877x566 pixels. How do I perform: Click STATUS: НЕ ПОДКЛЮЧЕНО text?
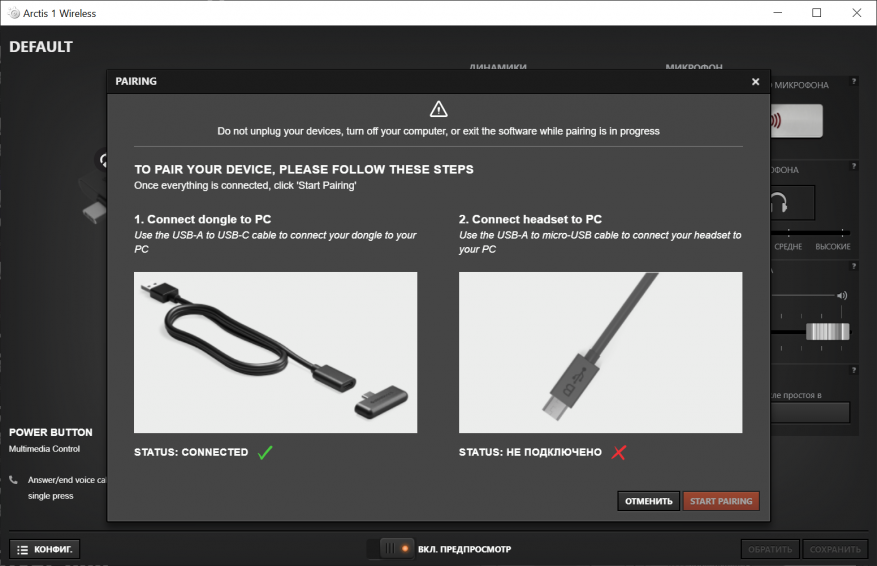click(530, 452)
